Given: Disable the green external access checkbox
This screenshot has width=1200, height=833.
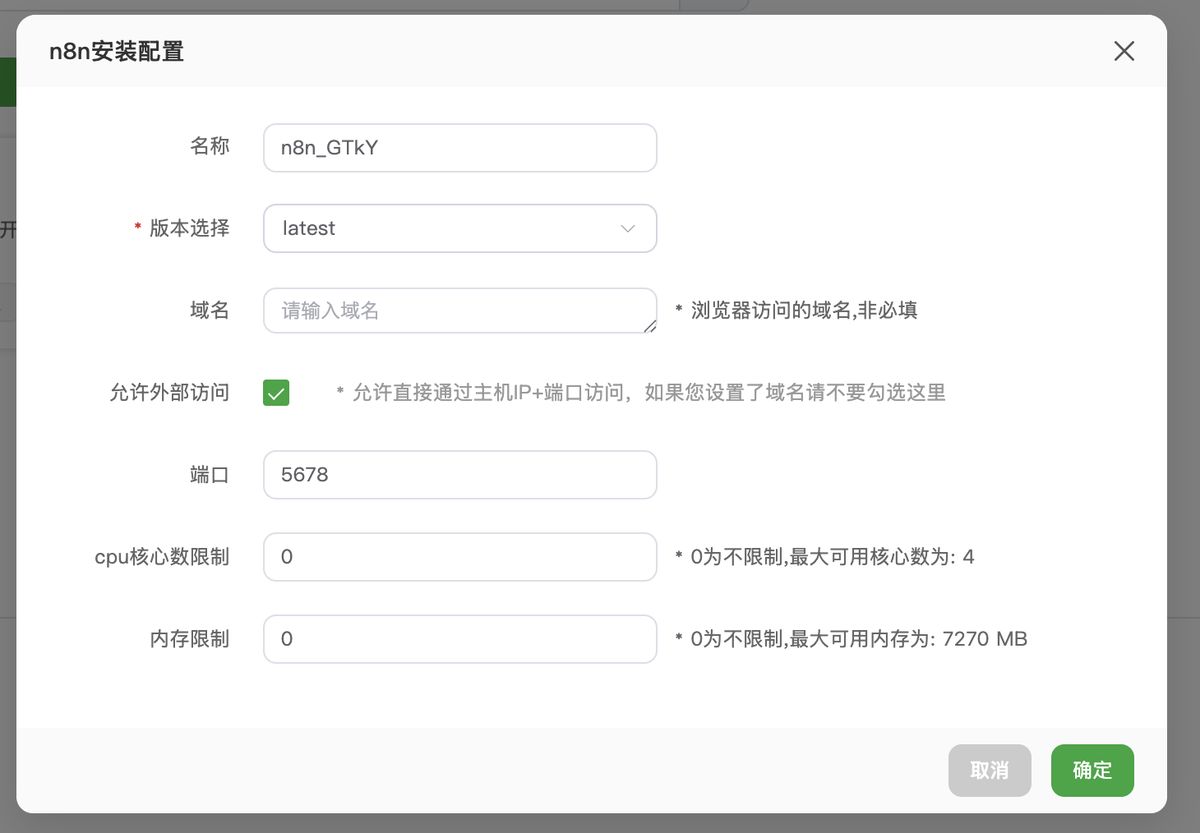Looking at the screenshot, I should pos(276,392).
